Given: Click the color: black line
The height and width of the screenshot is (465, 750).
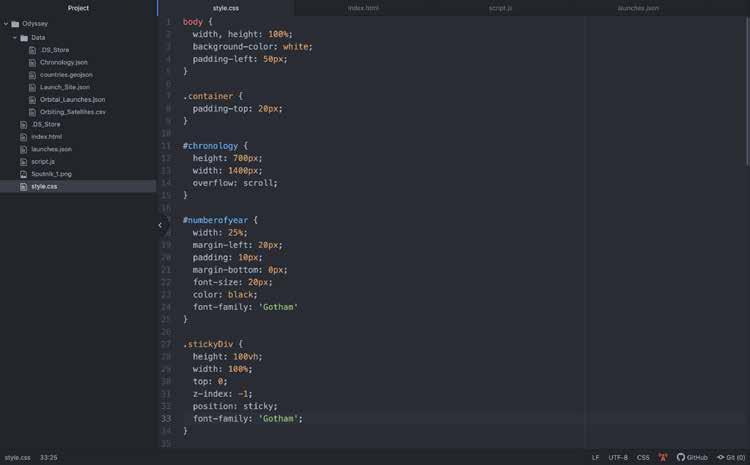Looking at the screenshot, I should (x=225, y=295).
